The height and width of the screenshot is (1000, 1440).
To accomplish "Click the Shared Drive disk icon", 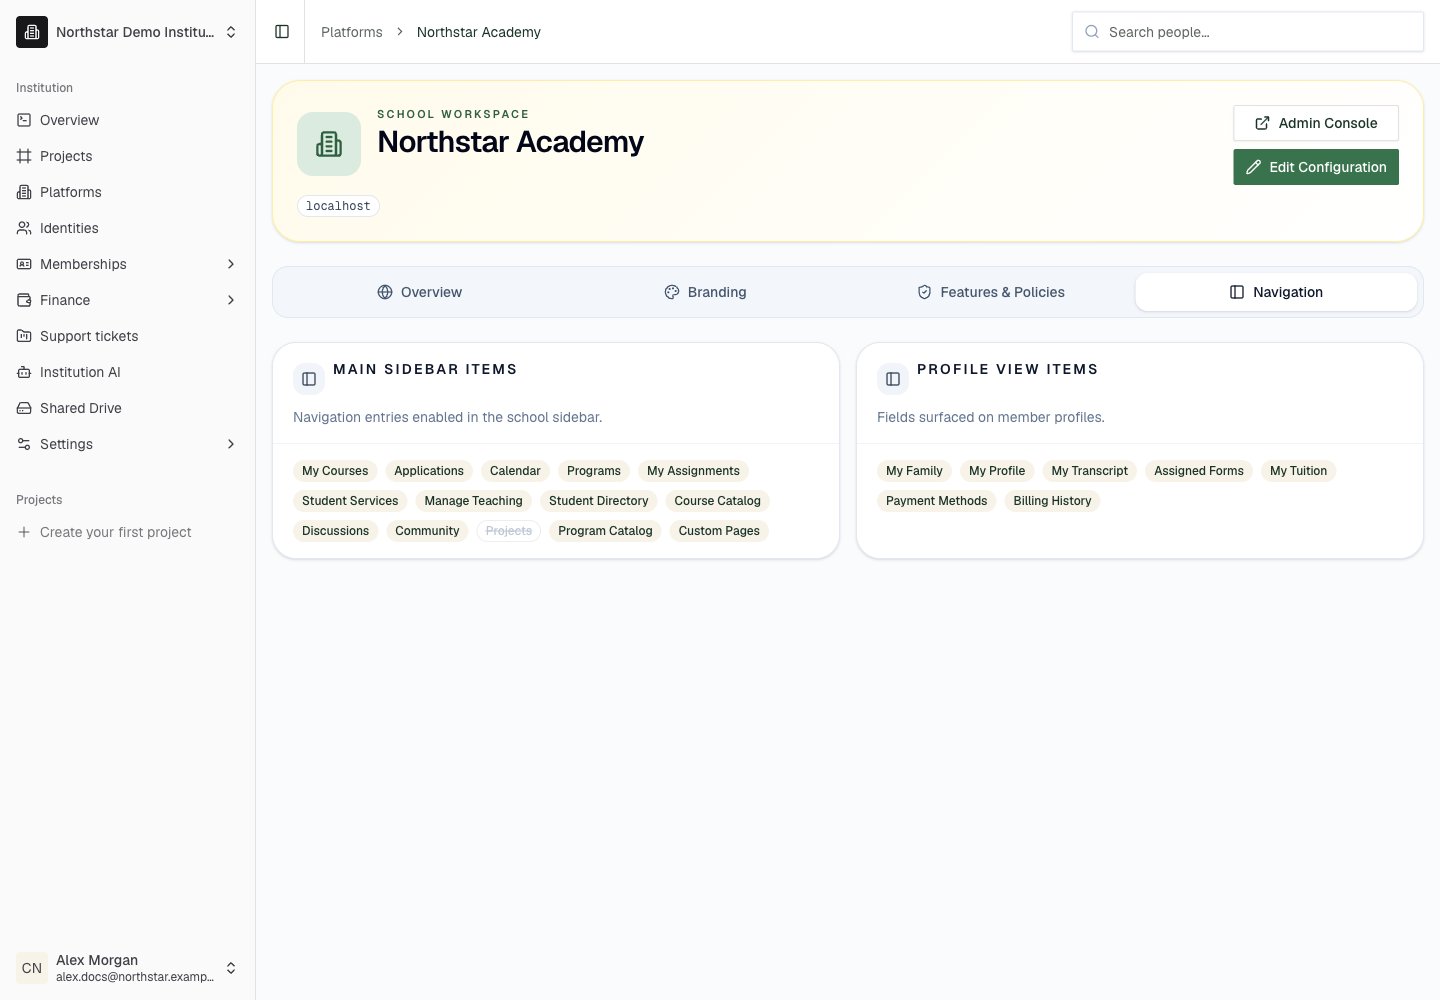I will pyautogui.click(x=24, y=408).
